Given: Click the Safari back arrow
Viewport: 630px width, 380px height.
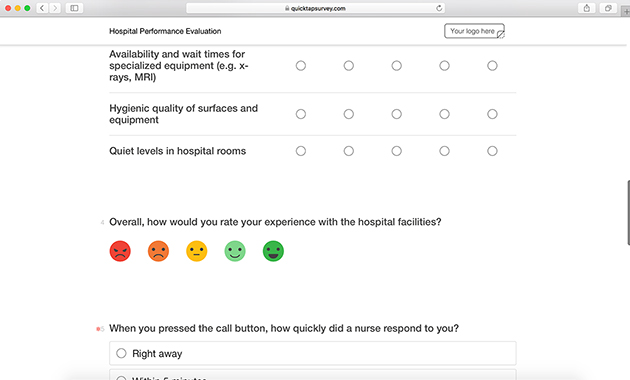Looking at the screenshot, I should coord(42,8).
